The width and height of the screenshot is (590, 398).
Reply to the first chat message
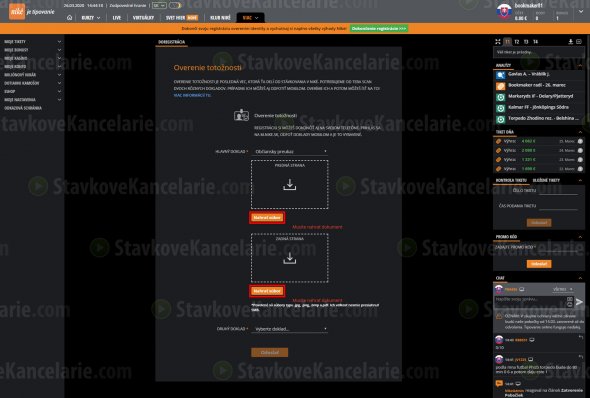(x=581, y=337)
